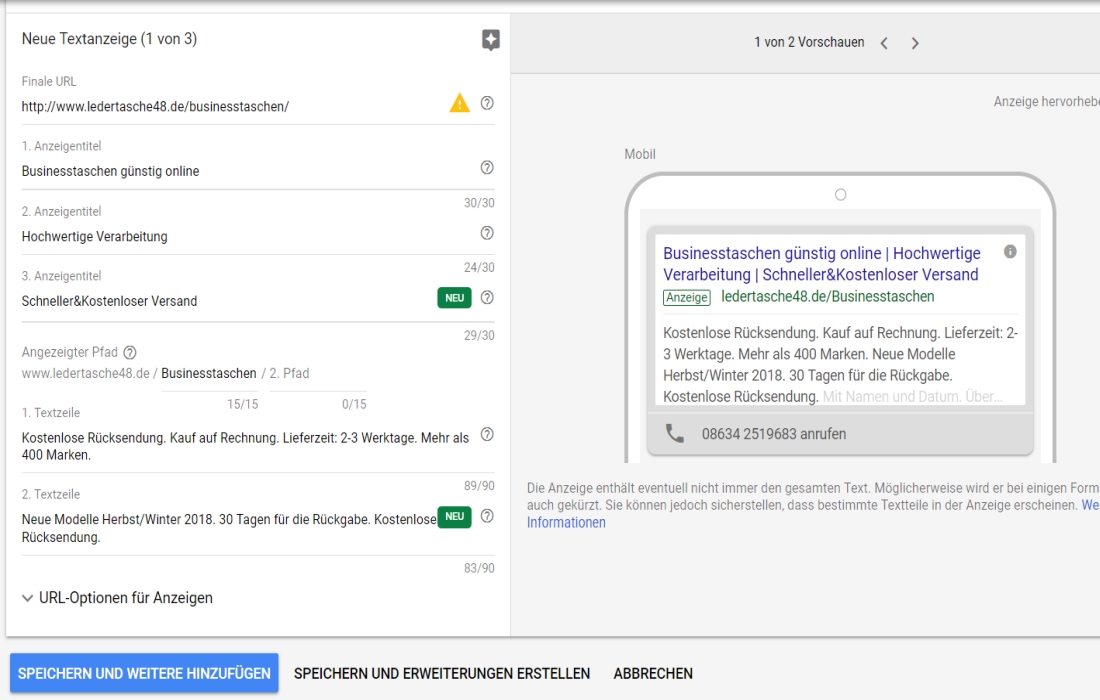Go to the next ad preview
1100x700 pixels.
pos(915,43)
